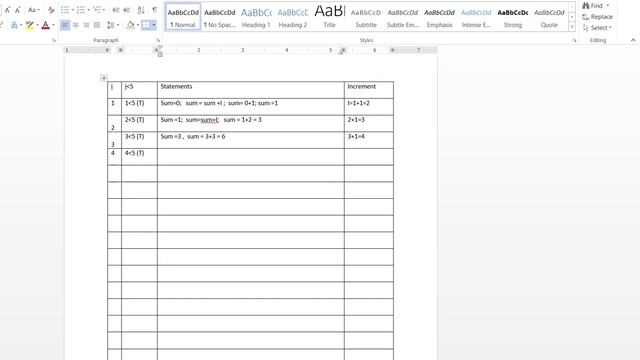Click Find in the Editing group

coord(596,6)
